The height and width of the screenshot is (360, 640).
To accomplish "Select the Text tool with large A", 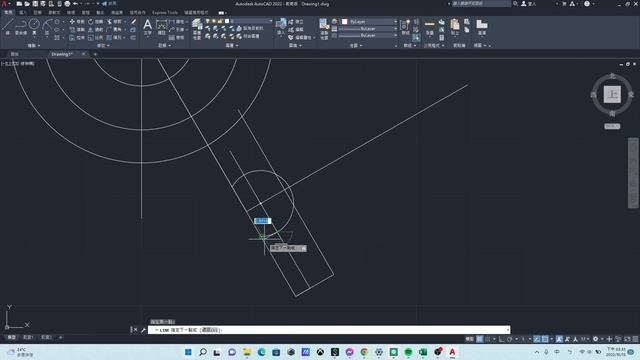I will point(148,27).
